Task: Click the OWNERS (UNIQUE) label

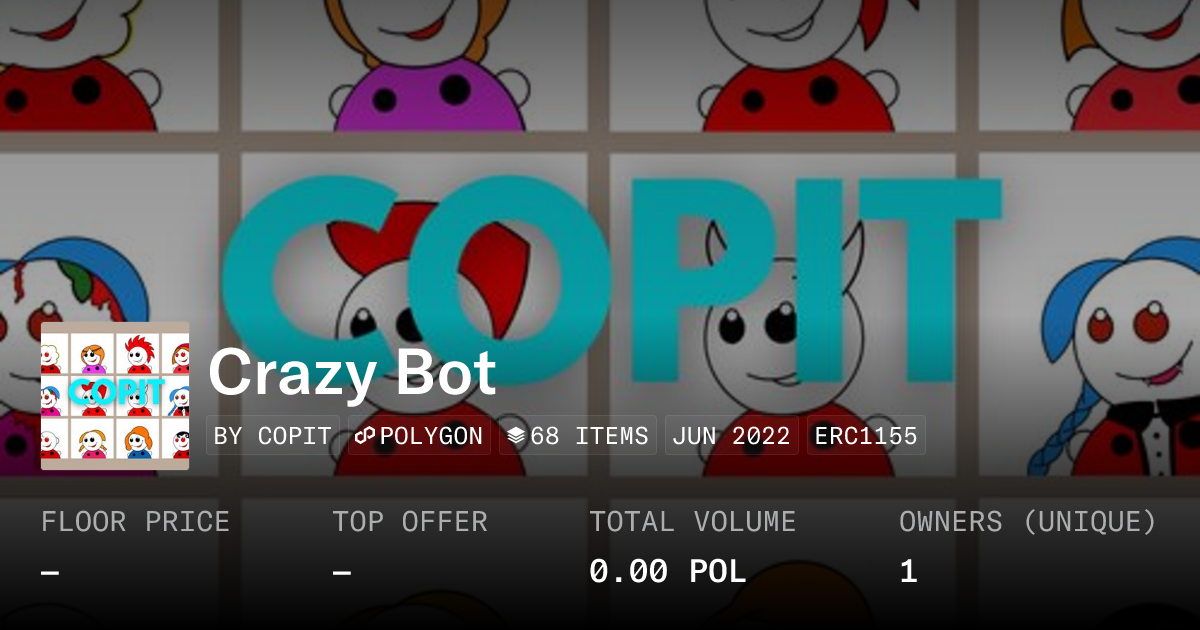Action: (1028, 522)
